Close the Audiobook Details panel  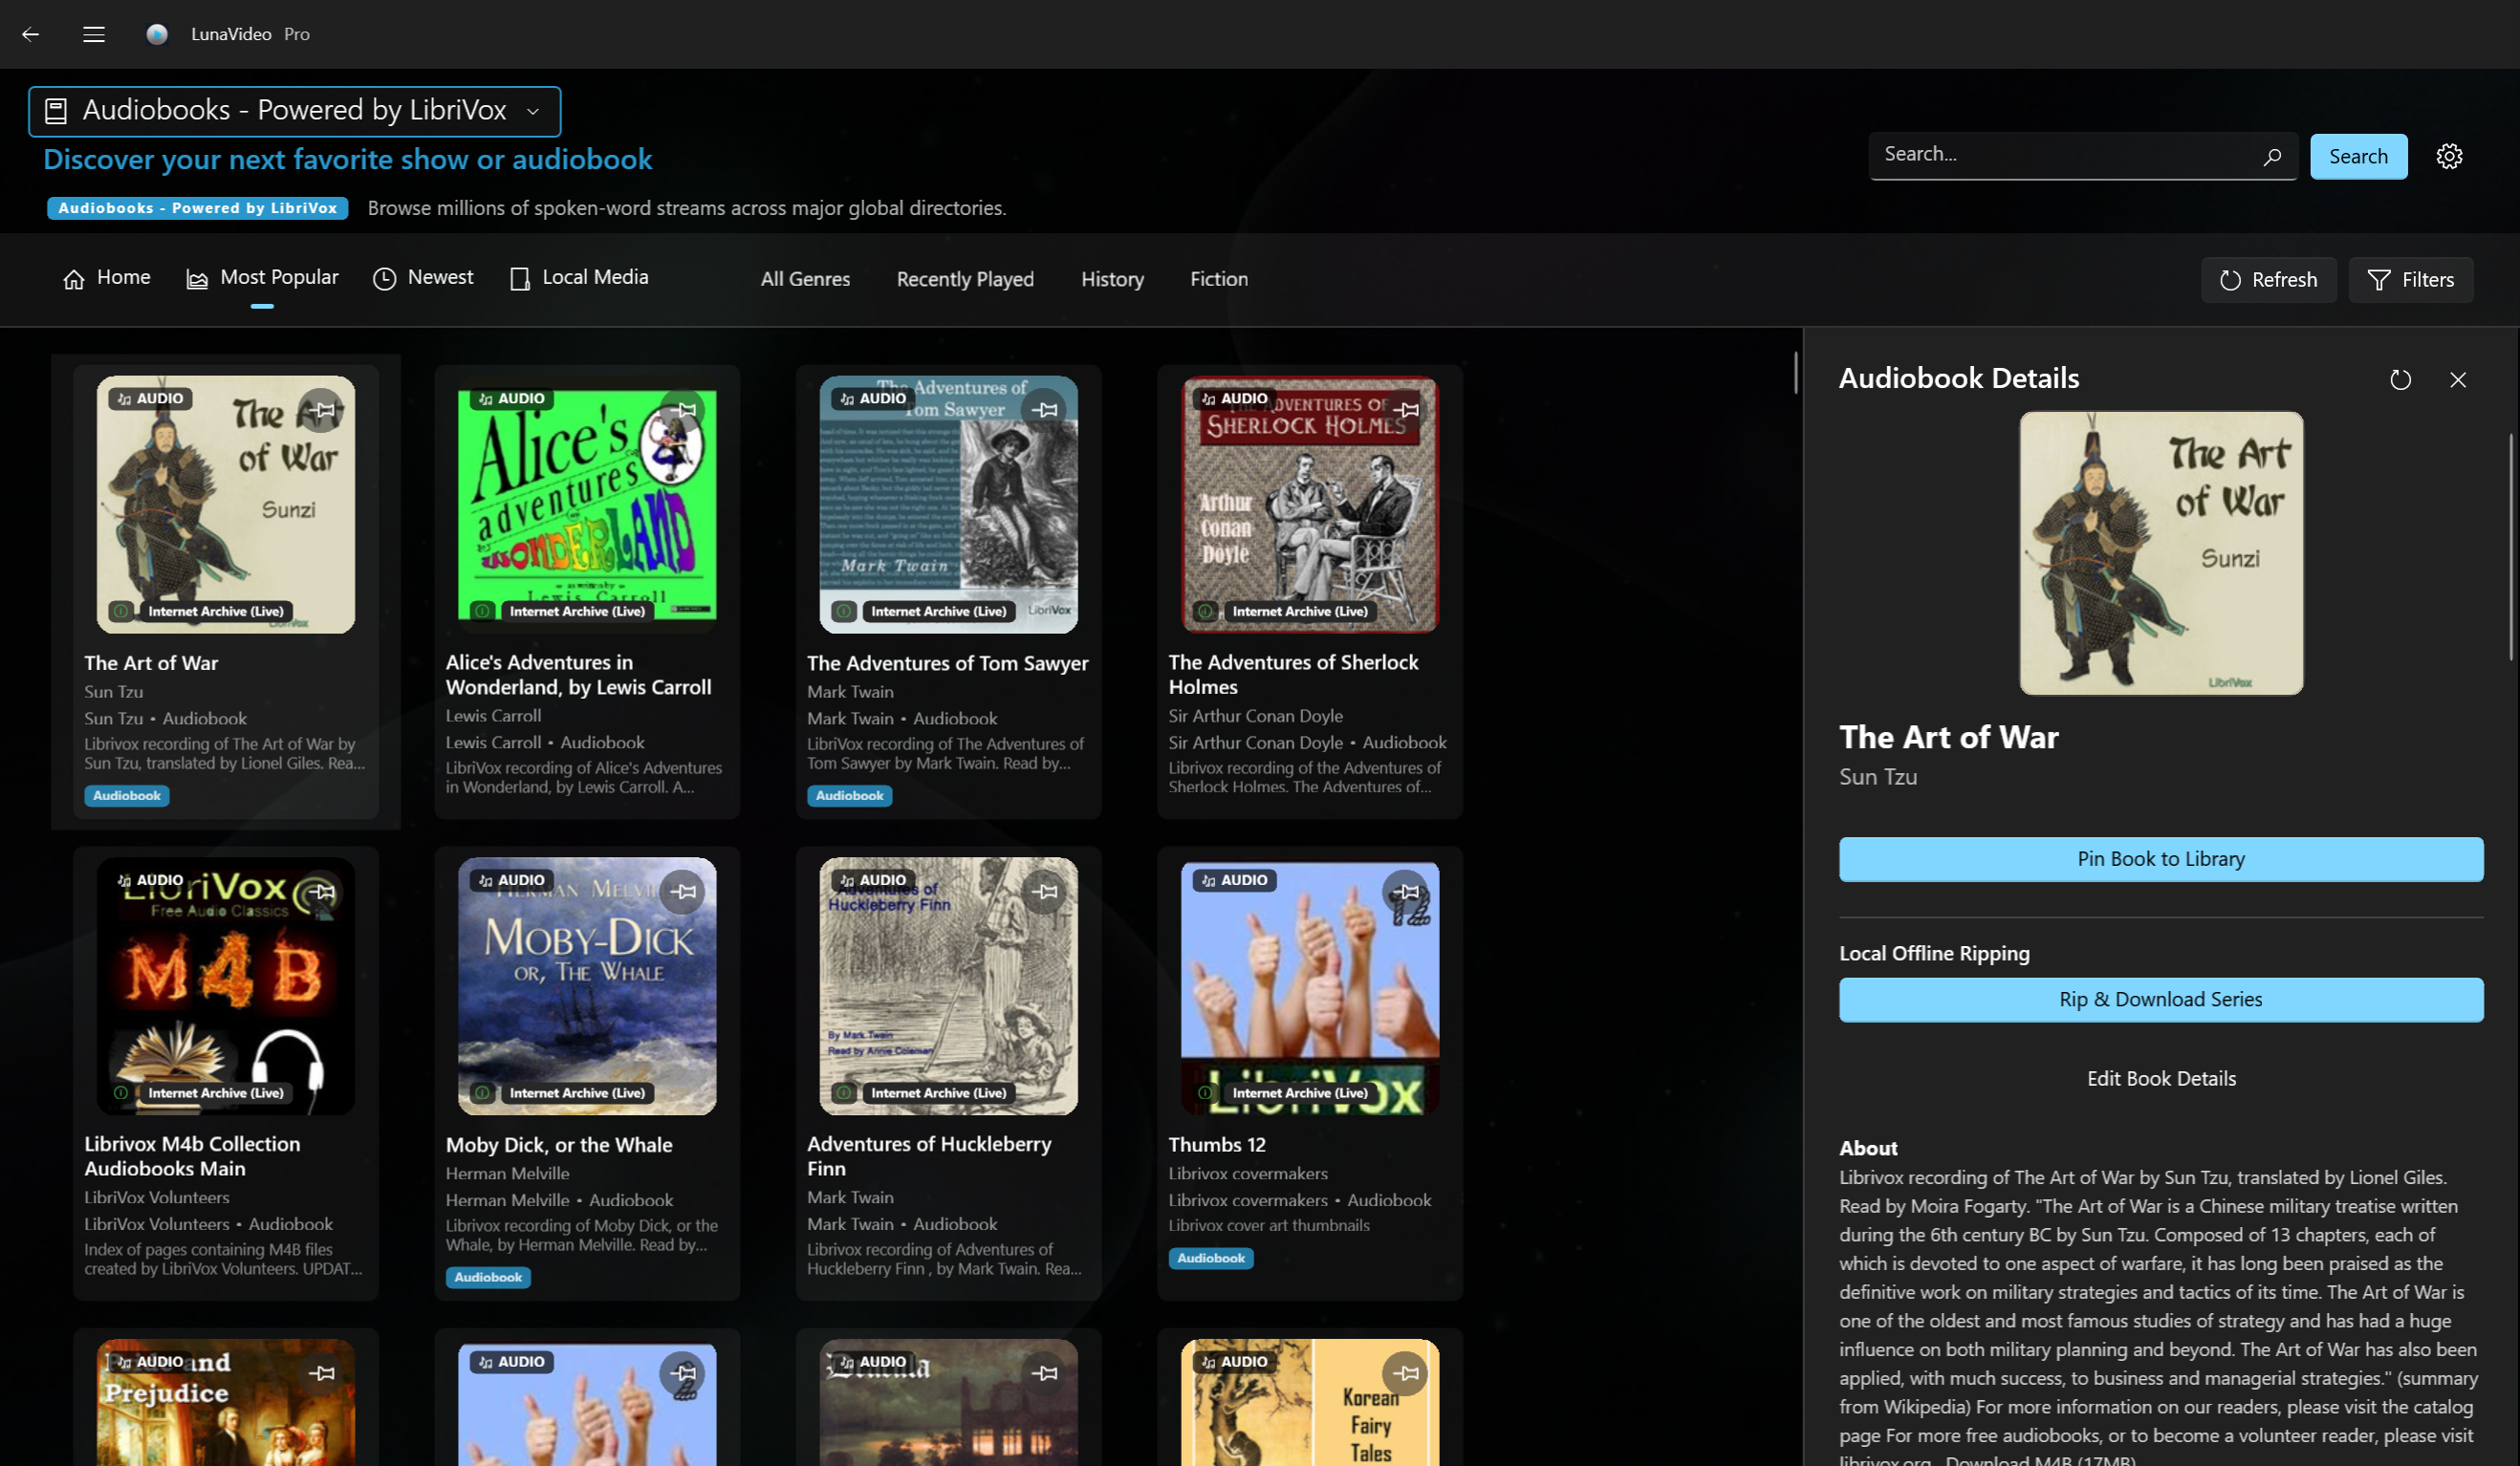pyautogui.click(x=2458, y=379)
